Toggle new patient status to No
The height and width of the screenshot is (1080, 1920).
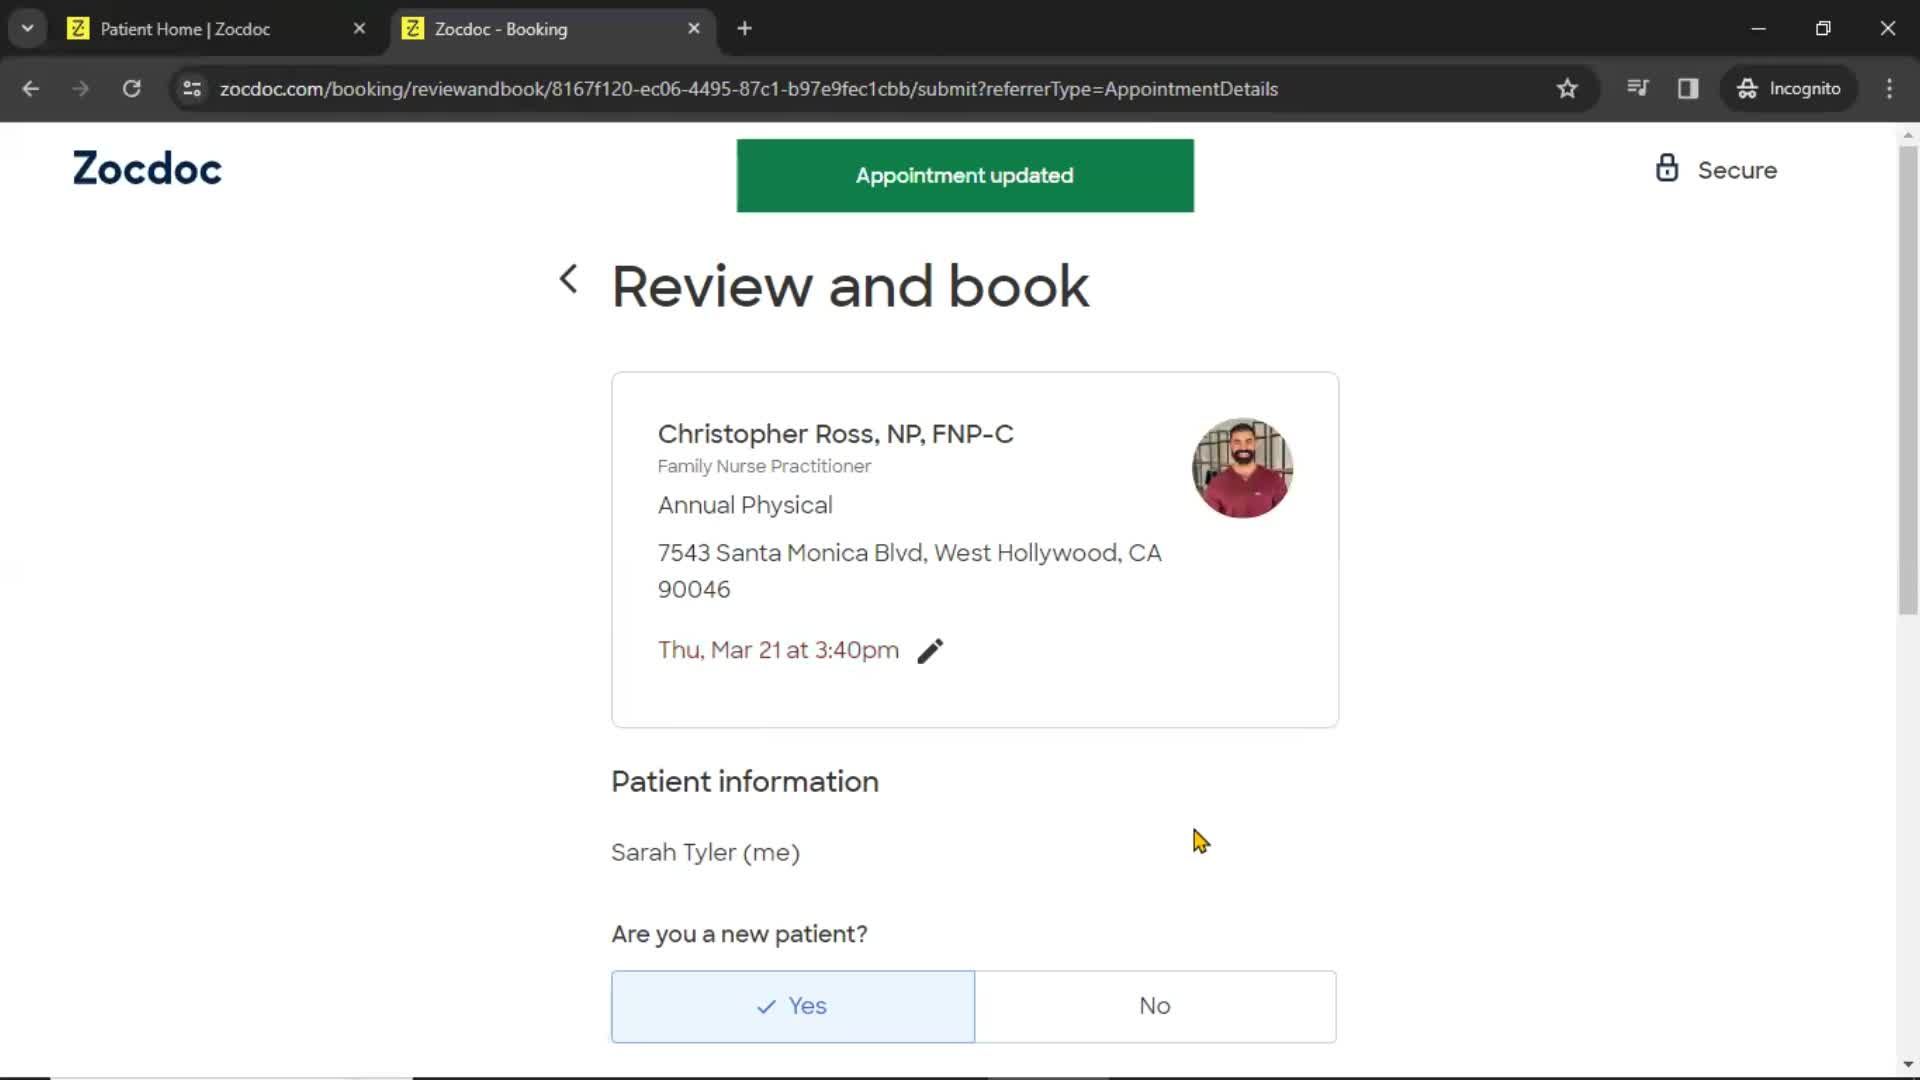1155,1005
